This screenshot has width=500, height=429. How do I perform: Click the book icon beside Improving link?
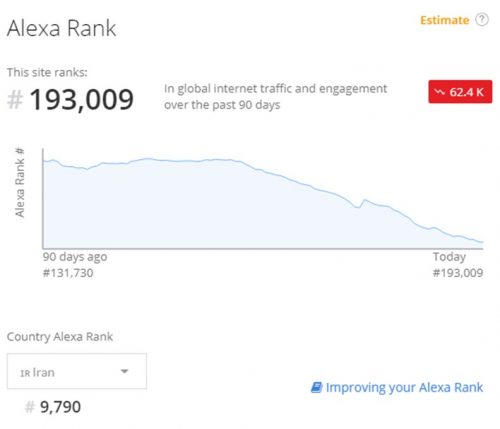click(x=316, y=387)
